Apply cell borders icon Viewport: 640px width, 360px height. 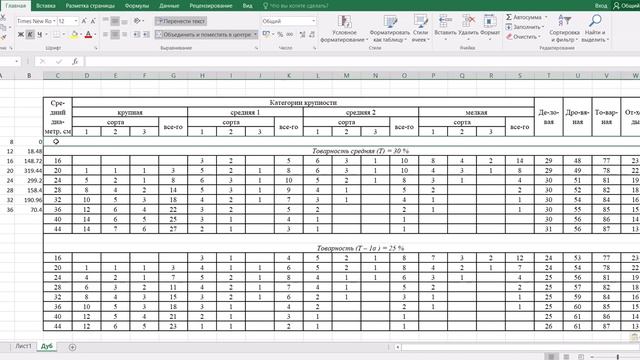(x=56, y=35)
